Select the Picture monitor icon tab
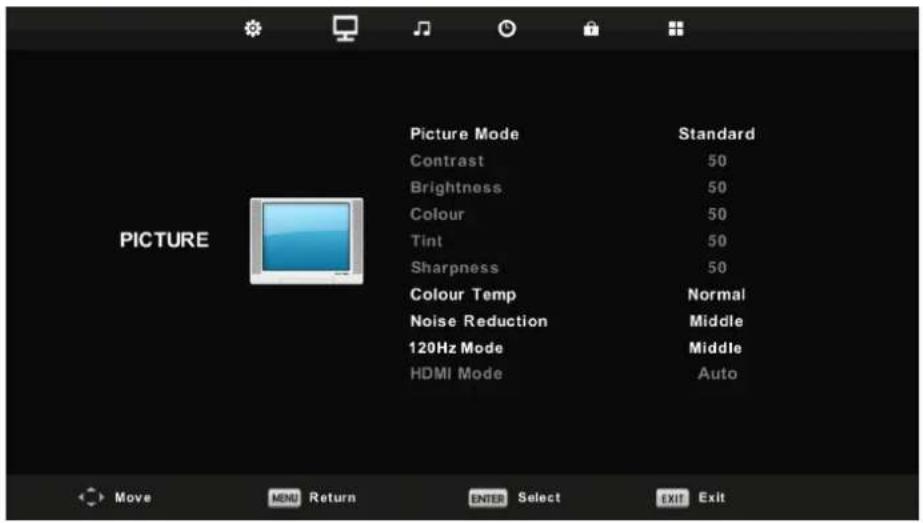 [x=345, y=28]
